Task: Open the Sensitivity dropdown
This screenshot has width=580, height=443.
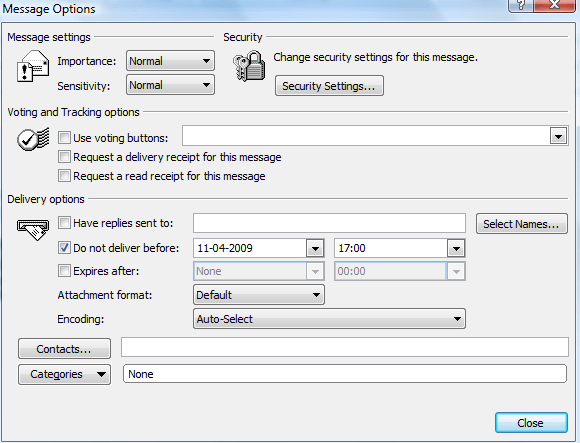Action: pos(170,85)
